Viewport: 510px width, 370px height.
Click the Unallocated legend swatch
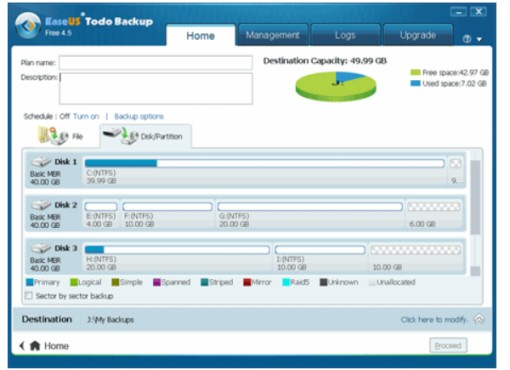372,282
